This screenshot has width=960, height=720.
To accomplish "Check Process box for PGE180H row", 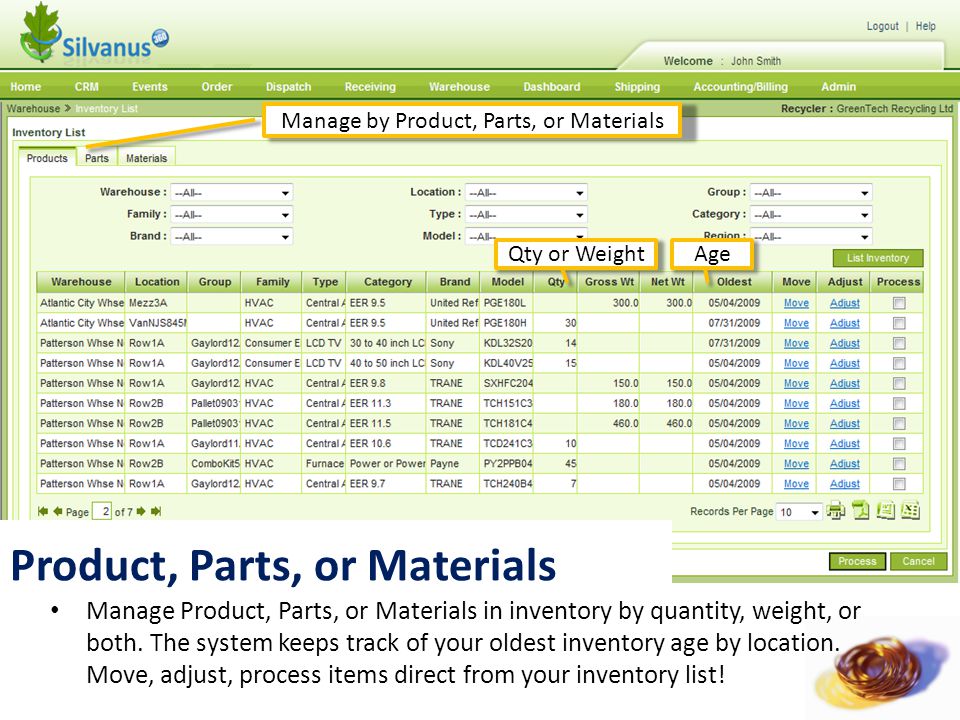I will click(x=899, y=323).
